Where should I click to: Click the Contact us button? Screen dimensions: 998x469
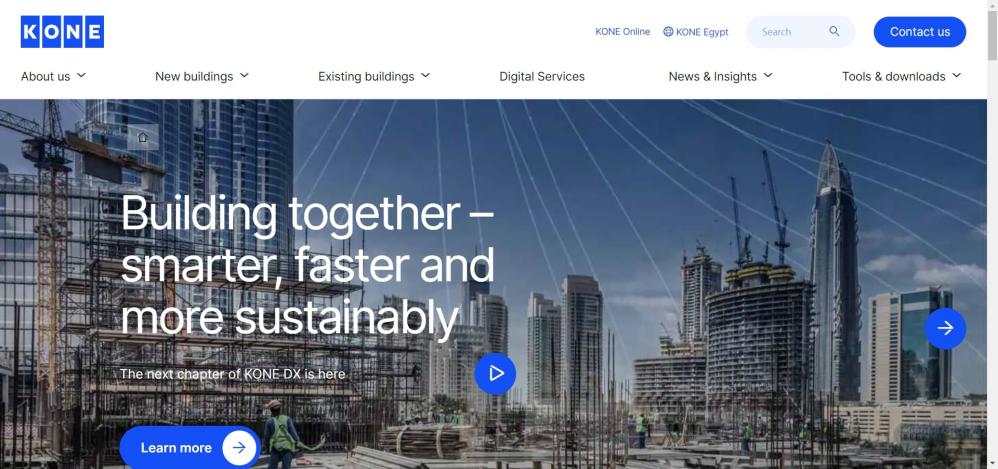pos(920,32)
